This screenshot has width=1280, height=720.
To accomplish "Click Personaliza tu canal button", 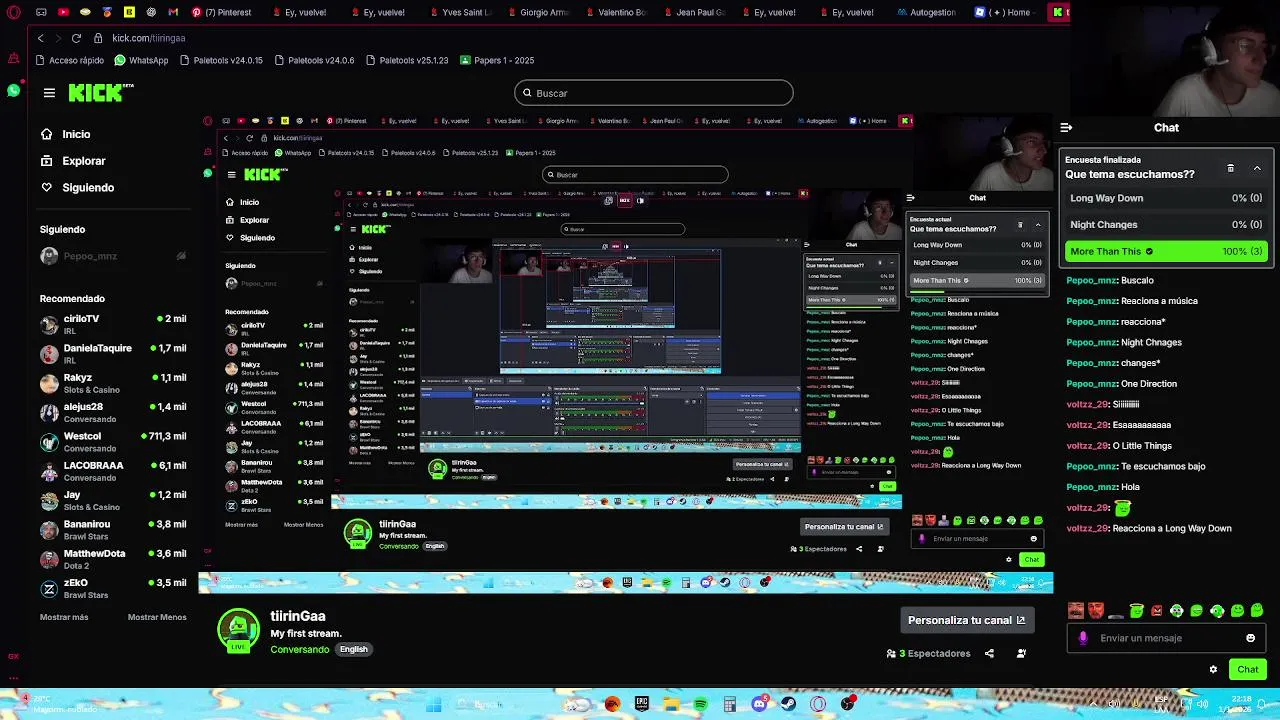I will click(966, 620).
